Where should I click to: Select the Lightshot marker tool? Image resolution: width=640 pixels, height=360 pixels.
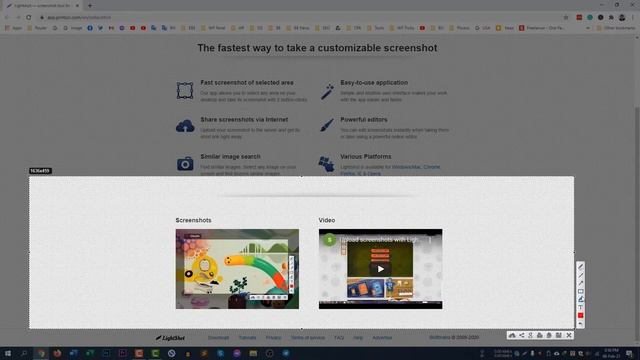click(580, 299)
